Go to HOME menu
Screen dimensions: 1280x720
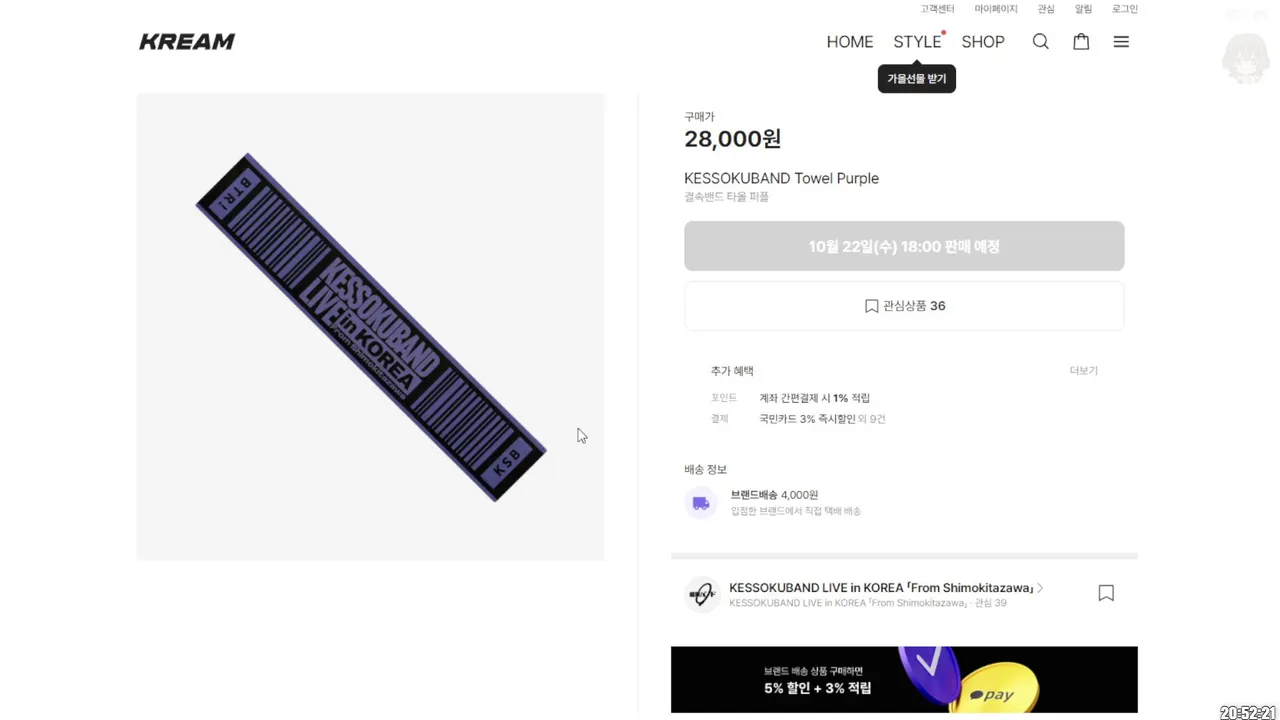(x=850, y=42)
